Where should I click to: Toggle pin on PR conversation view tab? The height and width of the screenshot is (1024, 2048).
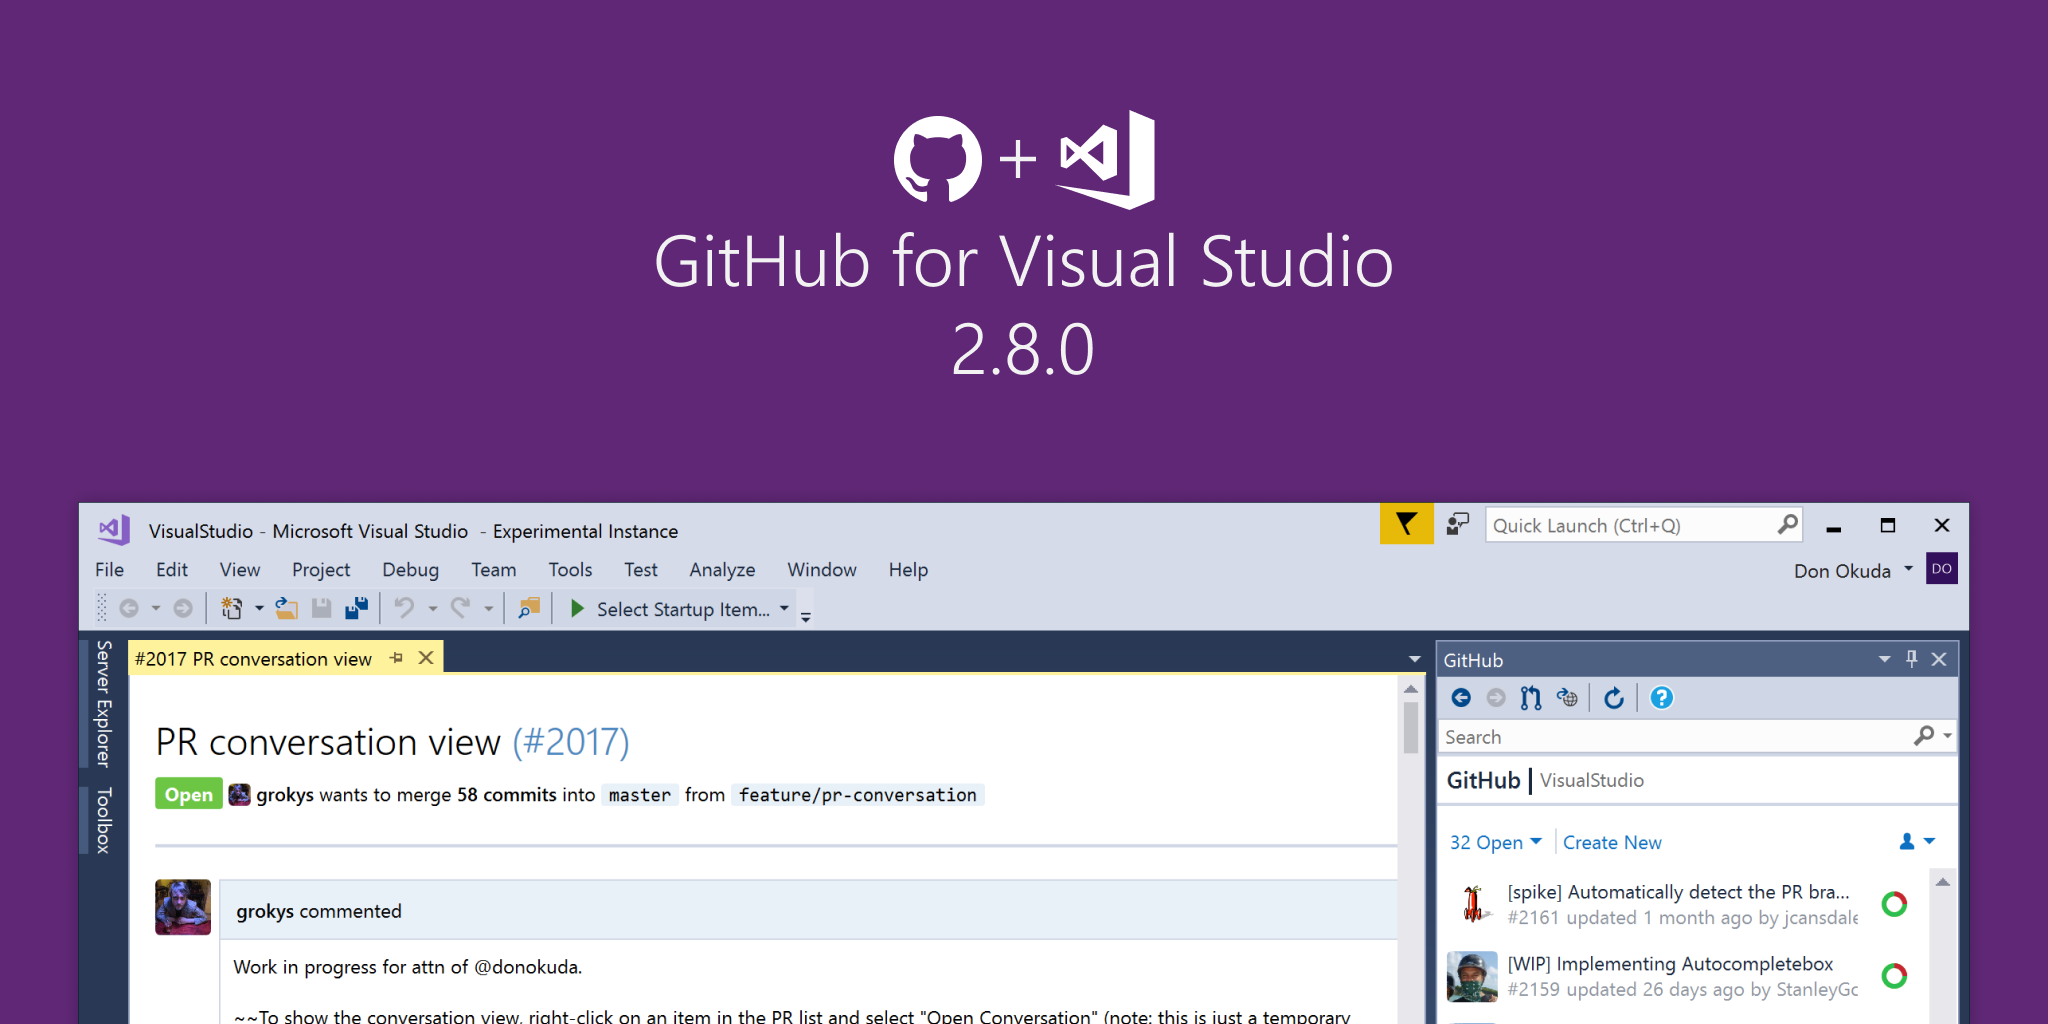(x=397, y=658)
